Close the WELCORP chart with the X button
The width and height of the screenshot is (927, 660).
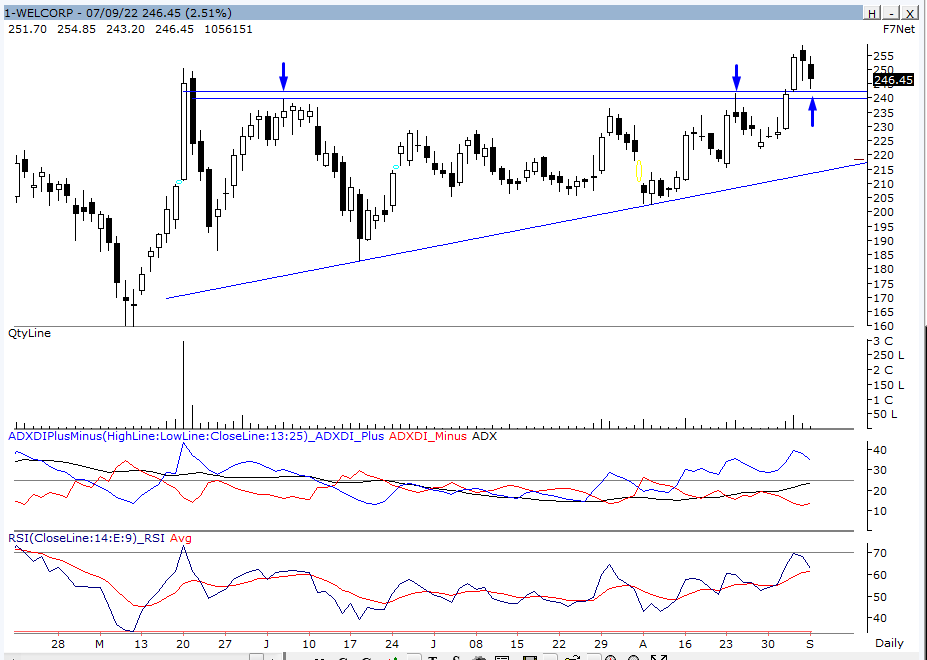[x=910, y=13]
